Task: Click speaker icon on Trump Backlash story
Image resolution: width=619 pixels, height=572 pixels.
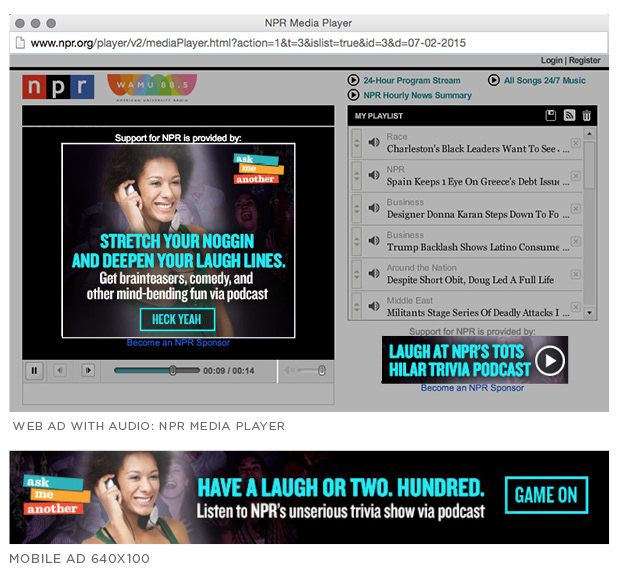Action: 374,240
